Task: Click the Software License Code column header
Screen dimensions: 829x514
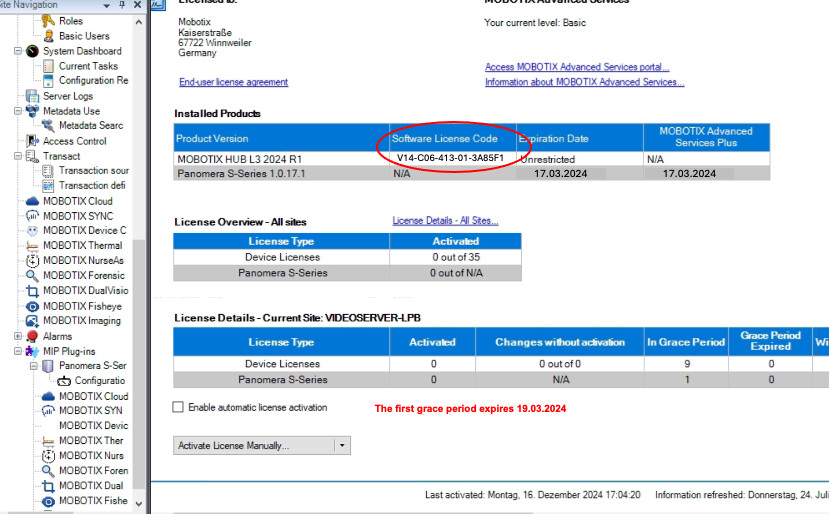Action: coord(453,139)
